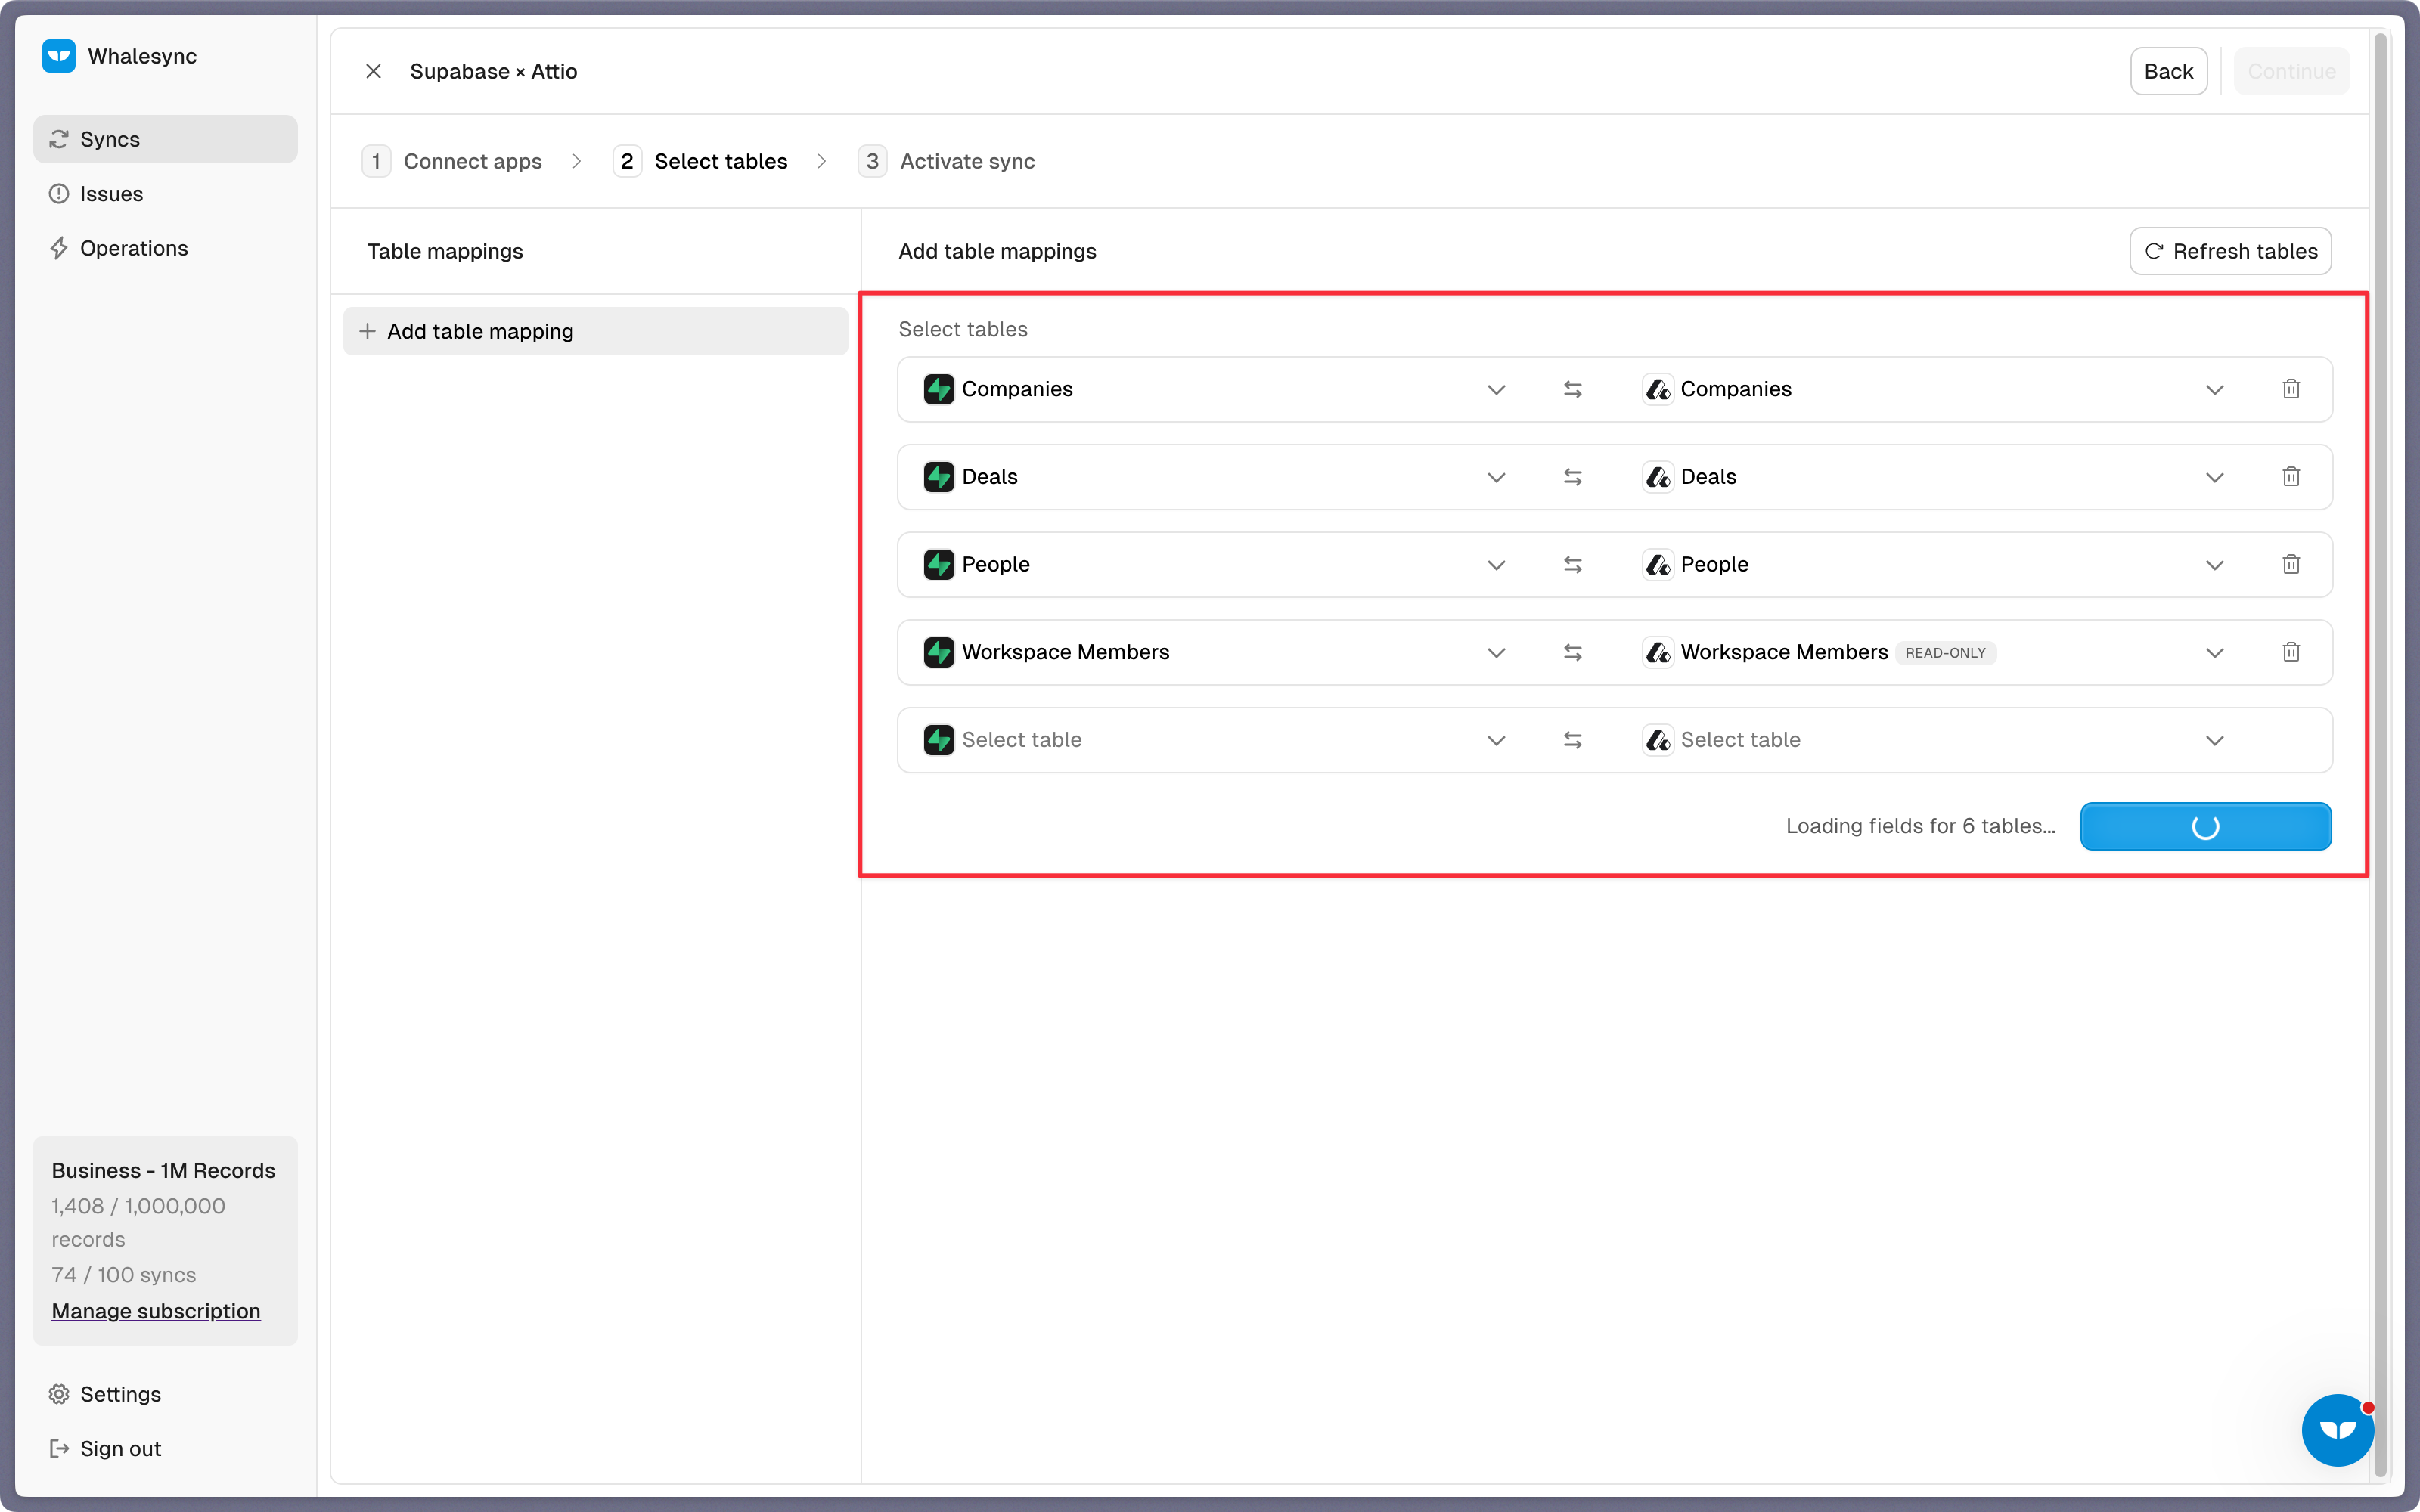Click the Operations lightning icon
The width and height of the screenshot is (2420, 1512).
click(x=59, y=248)
